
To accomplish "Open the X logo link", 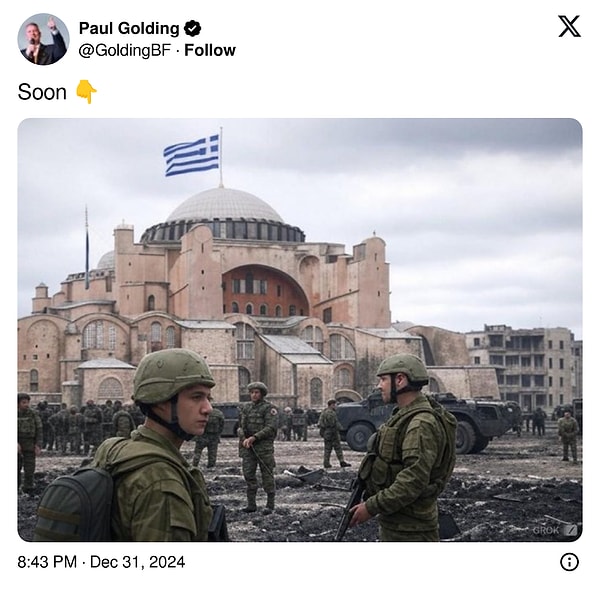I will point(569,26).
